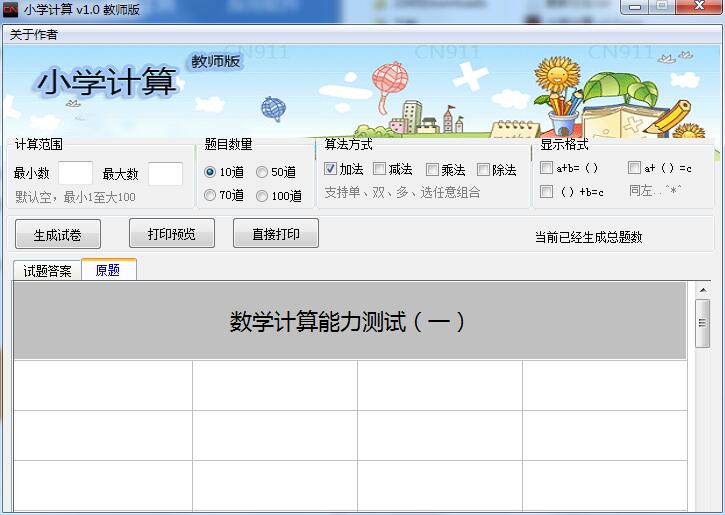Select the 原题 tab
The height and width of the screenshot is (515, 725).
click(109, 270)
